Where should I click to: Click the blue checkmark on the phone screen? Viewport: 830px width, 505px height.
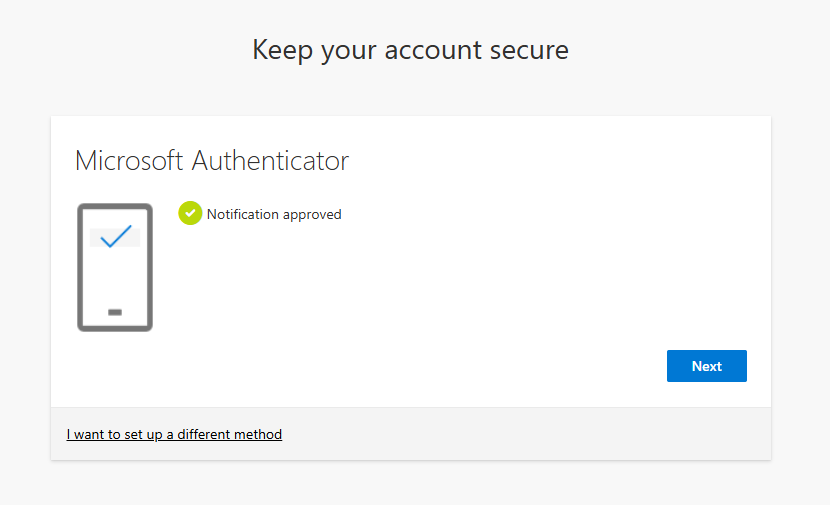tap(116, 236)
